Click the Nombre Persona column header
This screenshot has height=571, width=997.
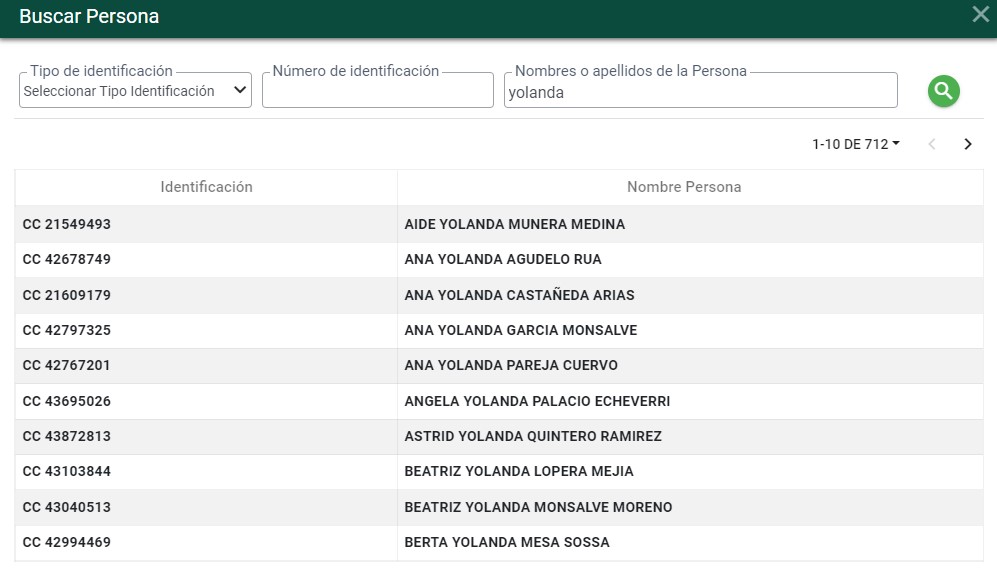pos(684,187)
